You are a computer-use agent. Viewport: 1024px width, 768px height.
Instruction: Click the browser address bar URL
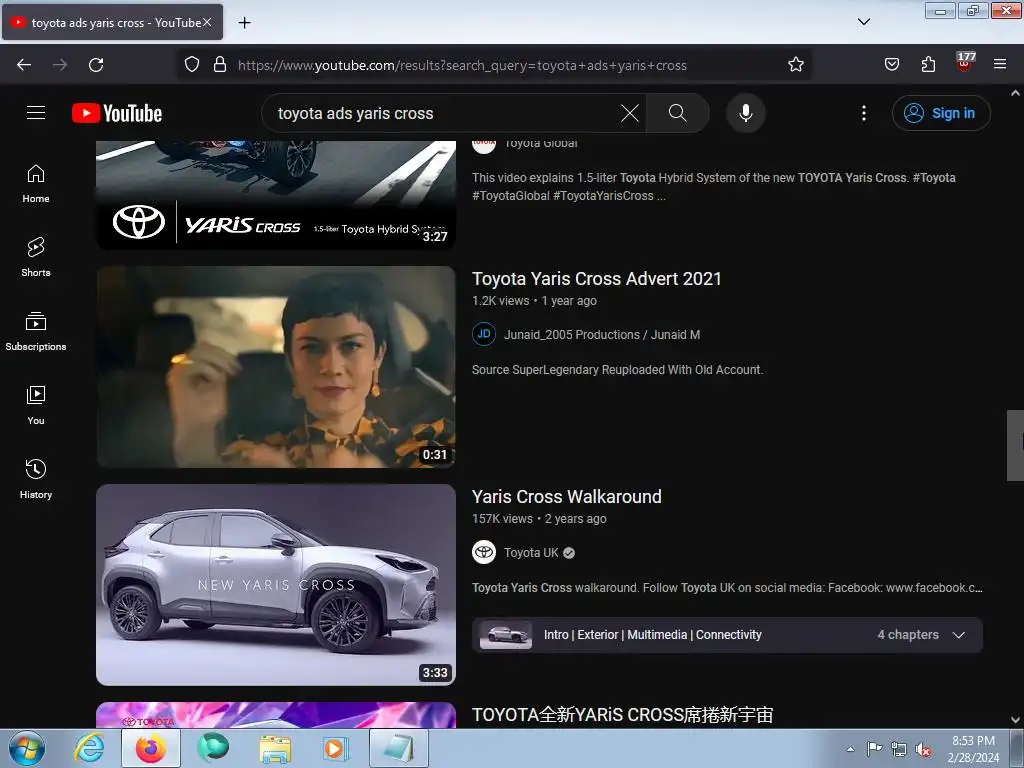pos(462,65)
